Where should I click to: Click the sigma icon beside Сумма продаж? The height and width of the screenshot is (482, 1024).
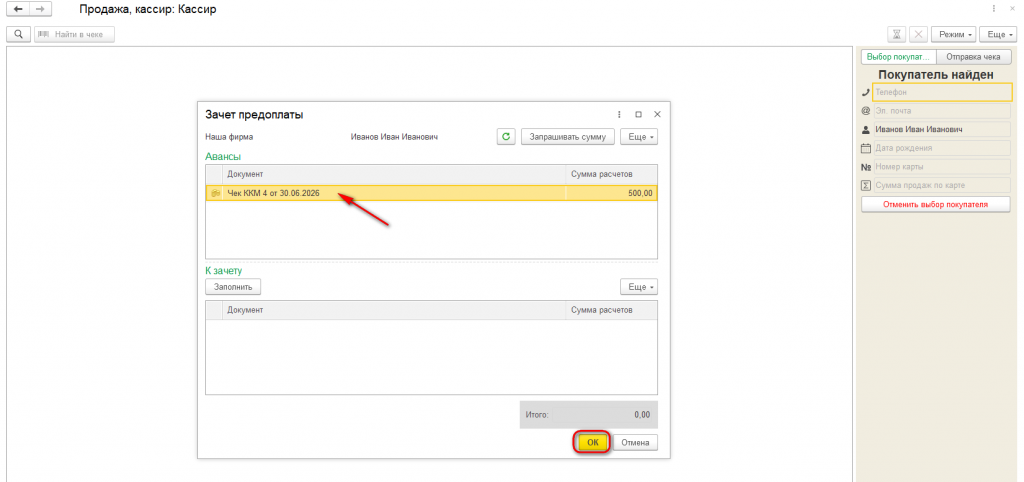click(866, 185)
